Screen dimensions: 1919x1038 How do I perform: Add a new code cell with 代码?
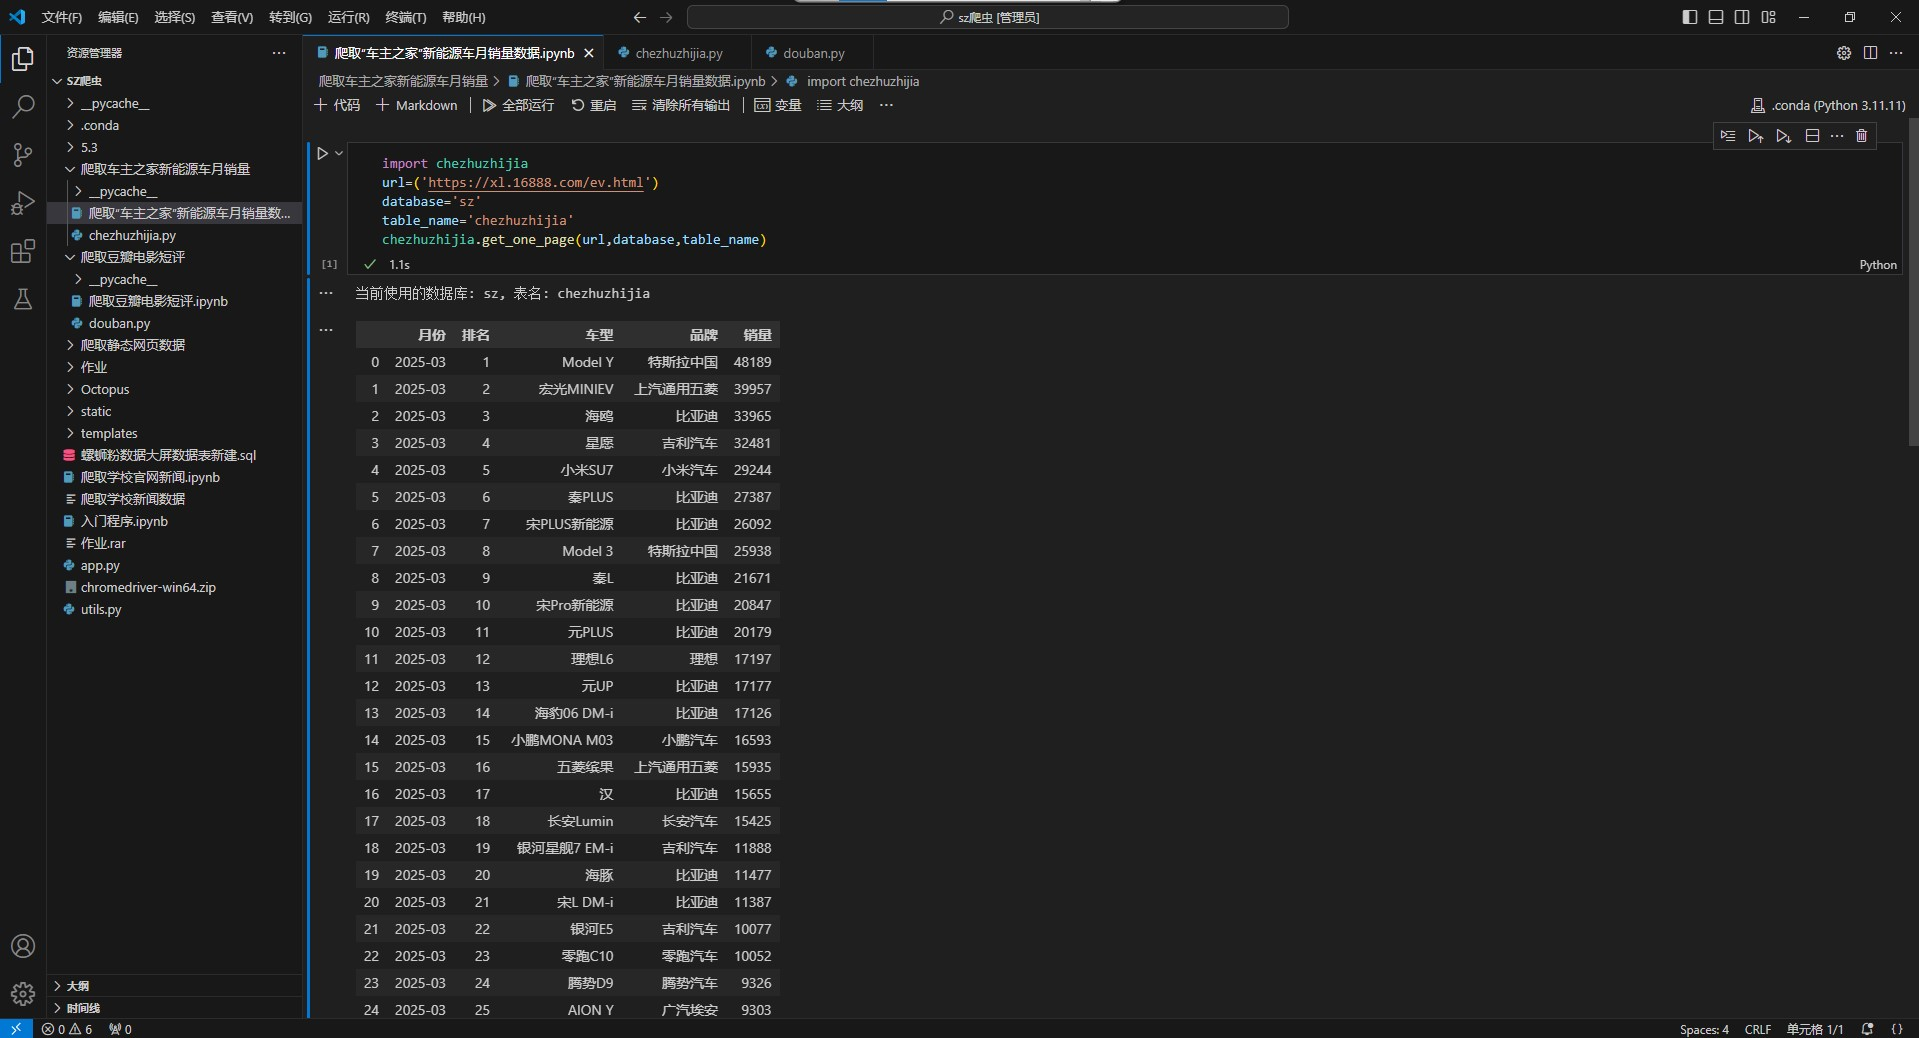coord(337,105)
